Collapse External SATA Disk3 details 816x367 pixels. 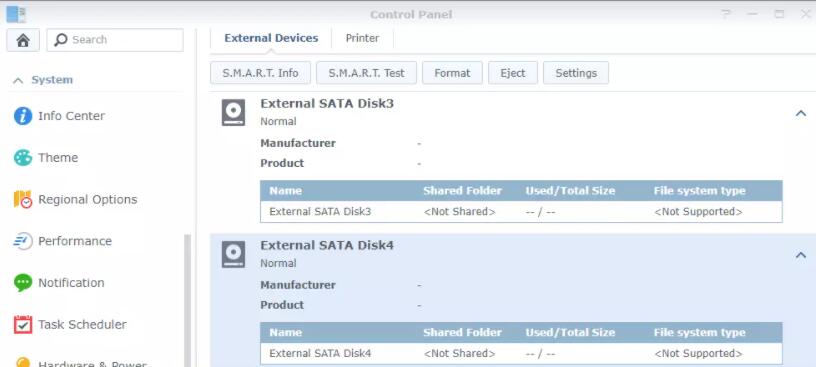coord(801,113)
